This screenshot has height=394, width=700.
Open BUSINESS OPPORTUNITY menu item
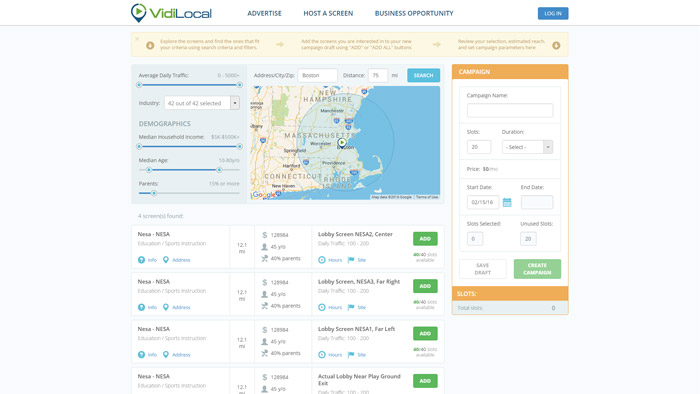point(414,13)
